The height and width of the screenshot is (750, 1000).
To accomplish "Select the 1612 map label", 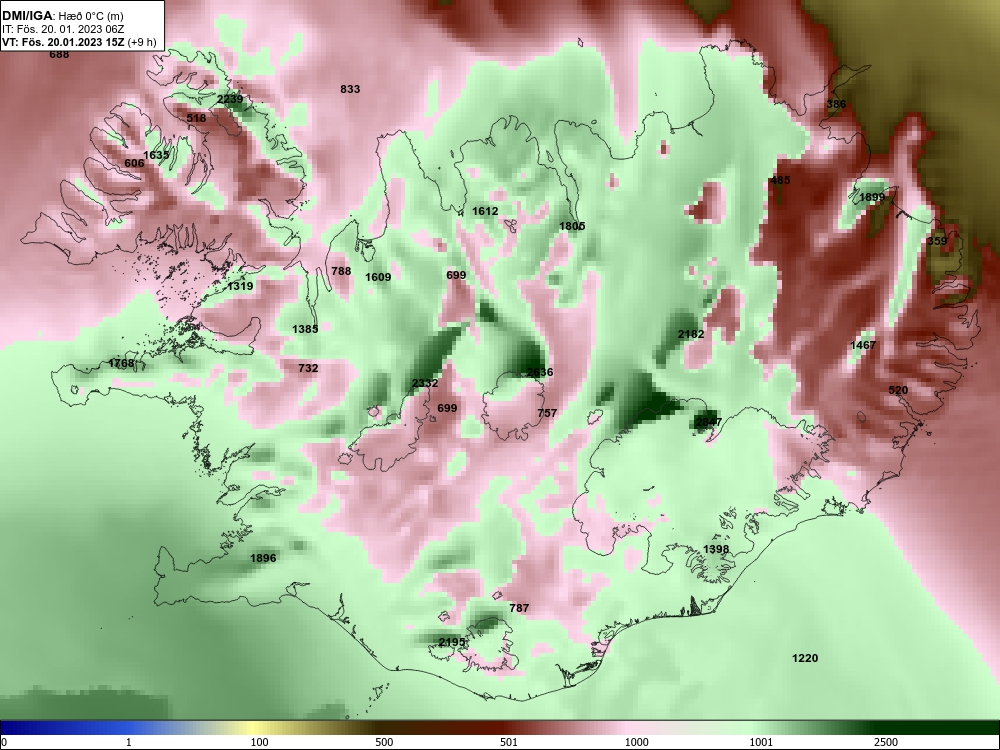I will (x=485, y=211).
